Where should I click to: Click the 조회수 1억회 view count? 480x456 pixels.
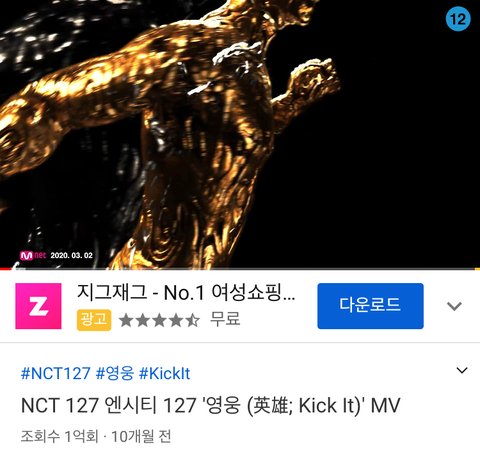click(x=60, y=436)
